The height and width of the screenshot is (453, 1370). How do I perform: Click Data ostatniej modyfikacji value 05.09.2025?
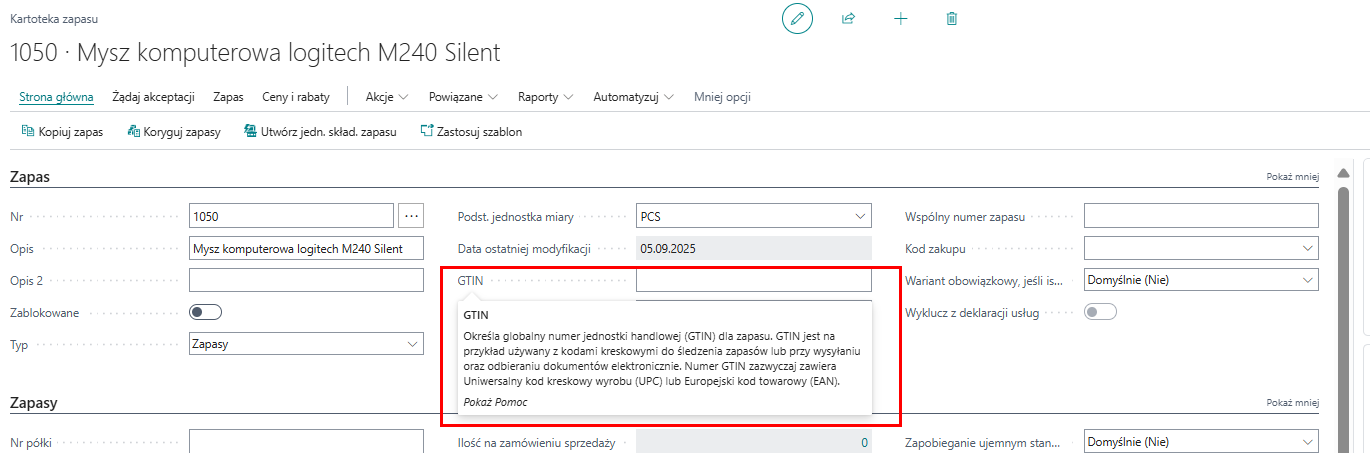tap(754, 248)
